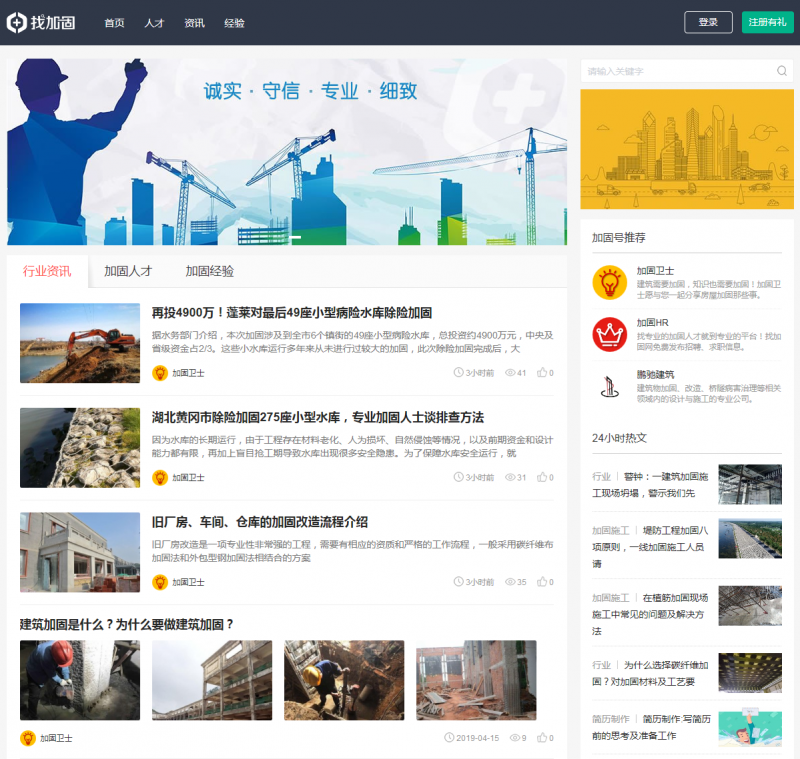Click the 找加固 site logo
Screen dimensions: 800x759
pos(41,22)
